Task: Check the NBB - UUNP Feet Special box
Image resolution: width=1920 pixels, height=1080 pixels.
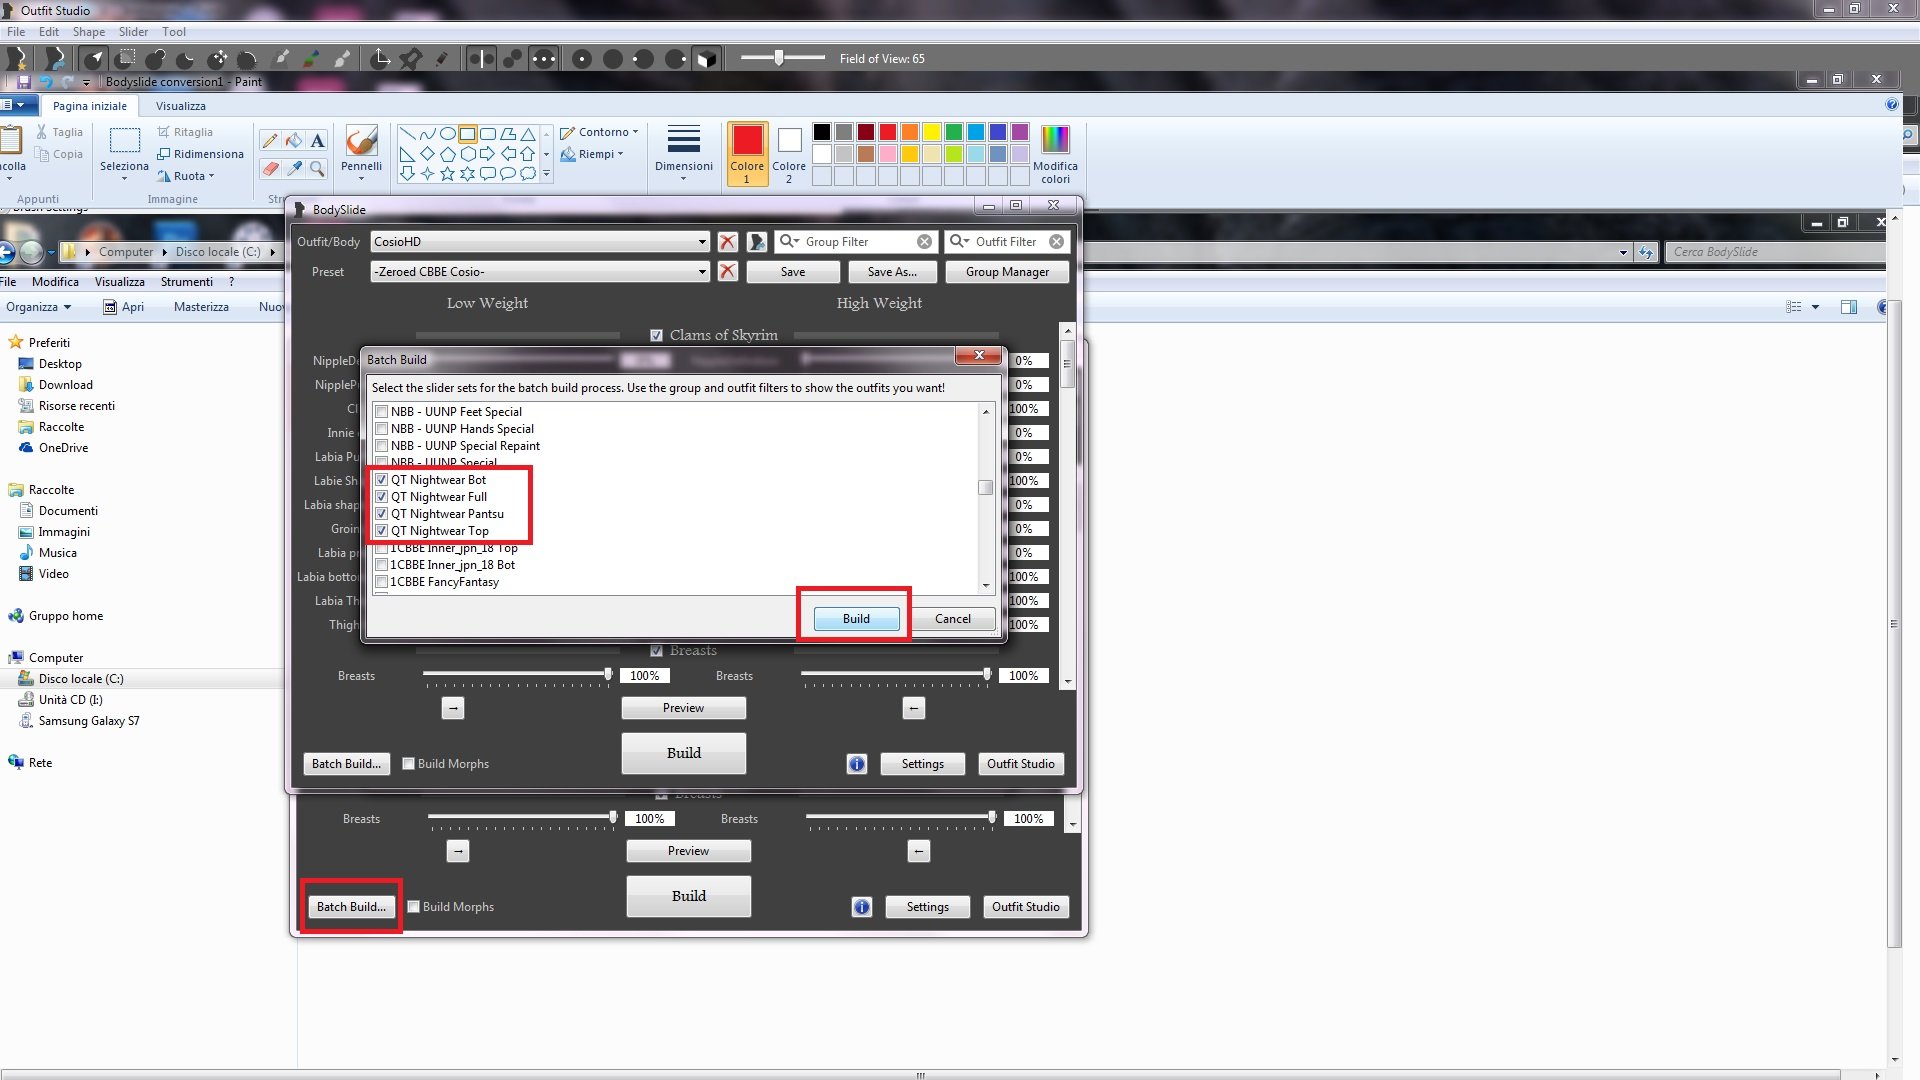Action: [x=381, y=412]
